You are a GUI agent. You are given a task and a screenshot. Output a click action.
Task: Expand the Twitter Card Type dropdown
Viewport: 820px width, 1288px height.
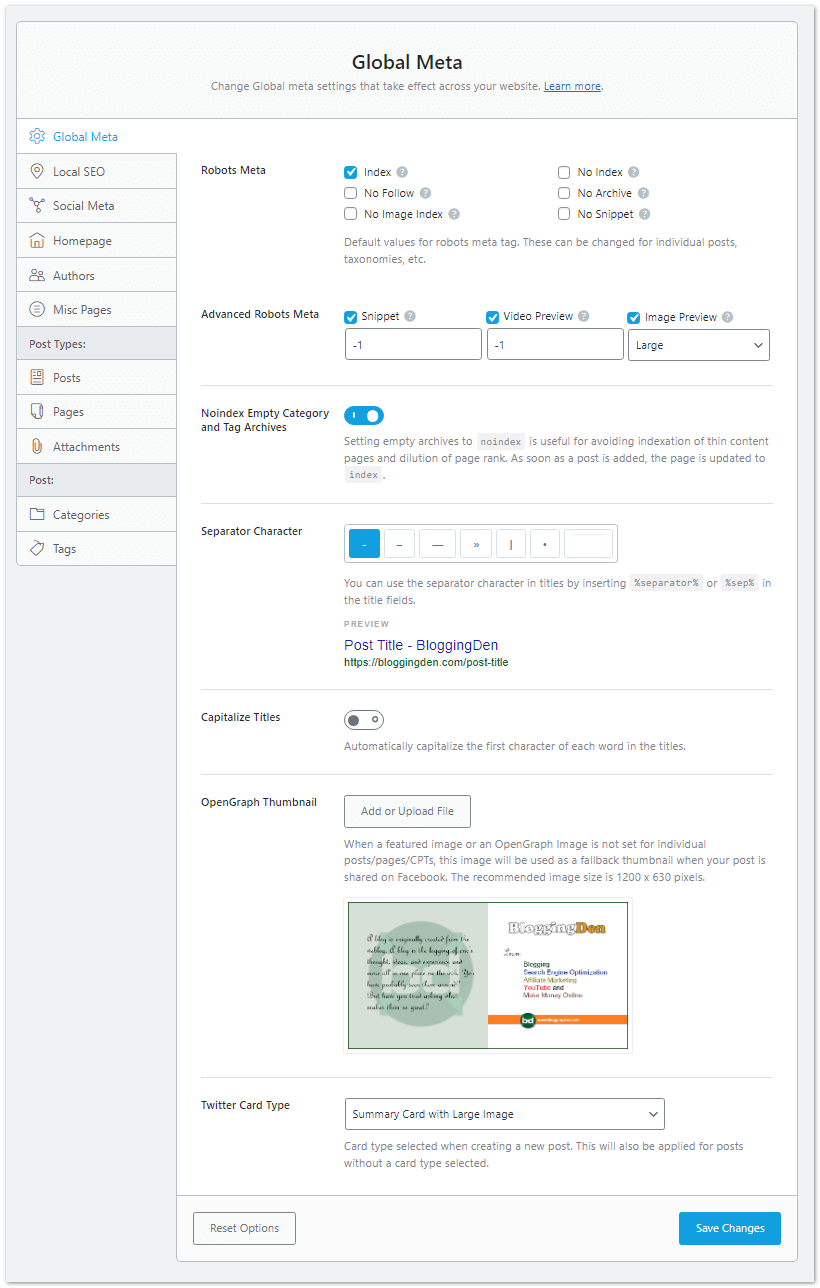pyautogui.click(x=504, y=1114)
